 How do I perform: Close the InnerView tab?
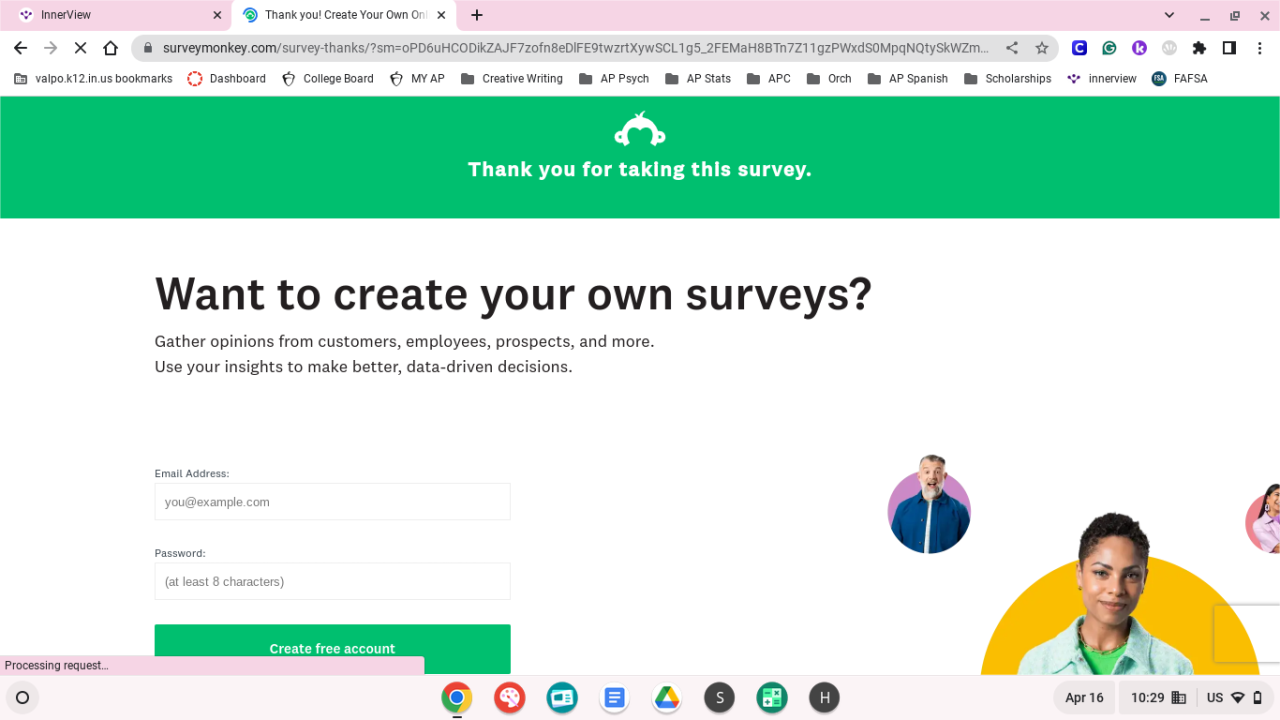click(x=218, y=15)
